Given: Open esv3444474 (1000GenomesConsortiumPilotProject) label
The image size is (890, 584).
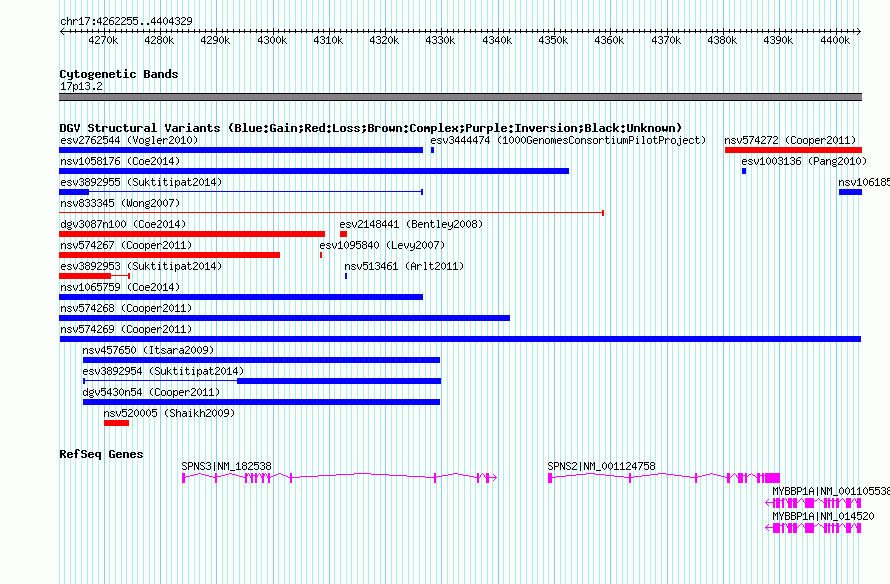Looking at the screenshot, I should [x=568, y=140].
